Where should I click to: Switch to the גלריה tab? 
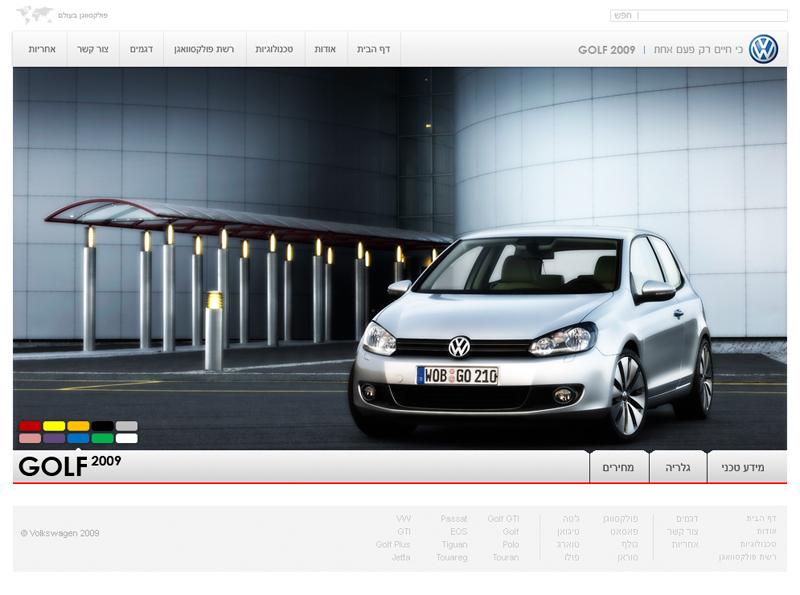[678, 467]
